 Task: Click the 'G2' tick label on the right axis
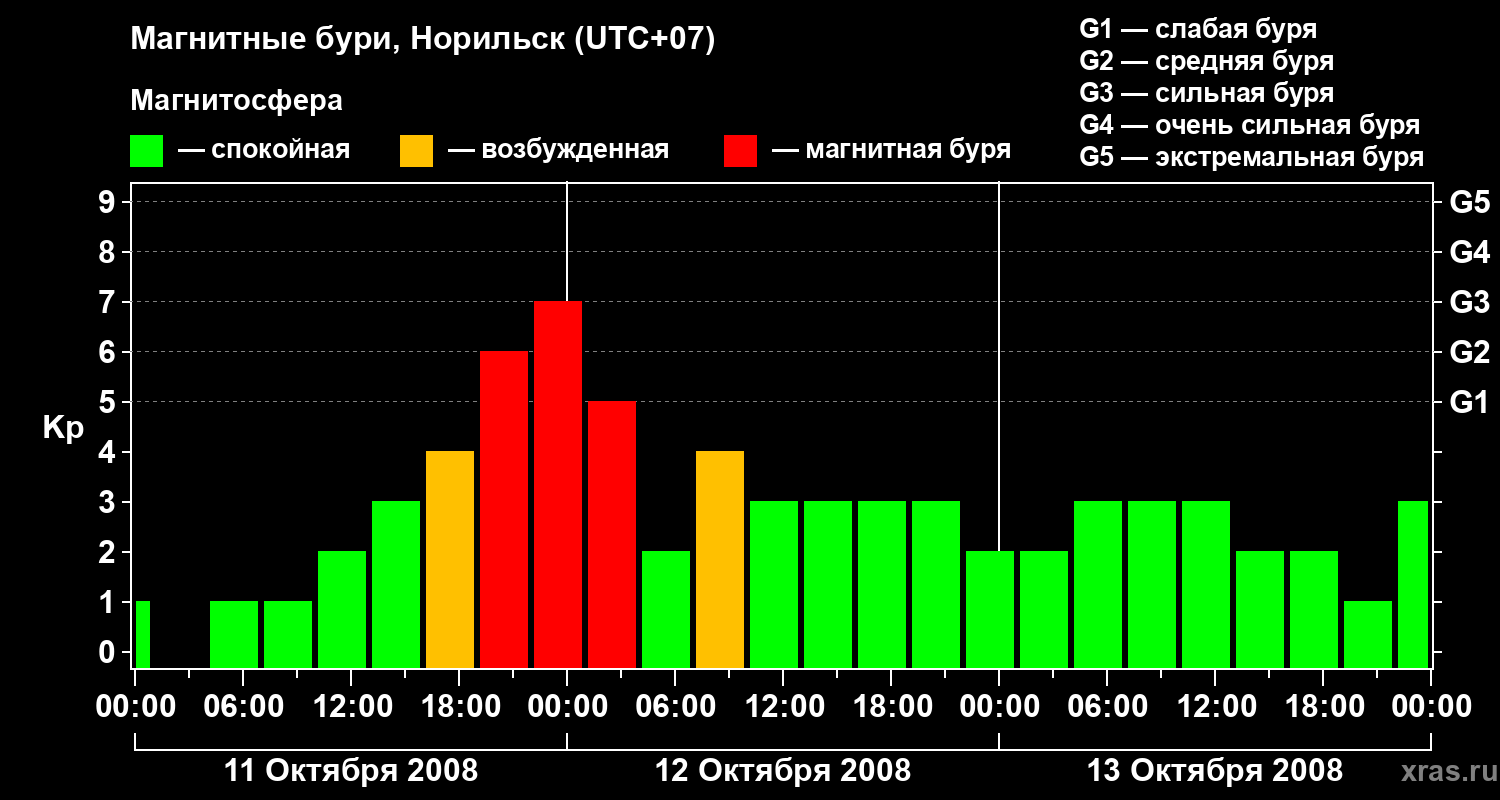tap(1469, 353)
